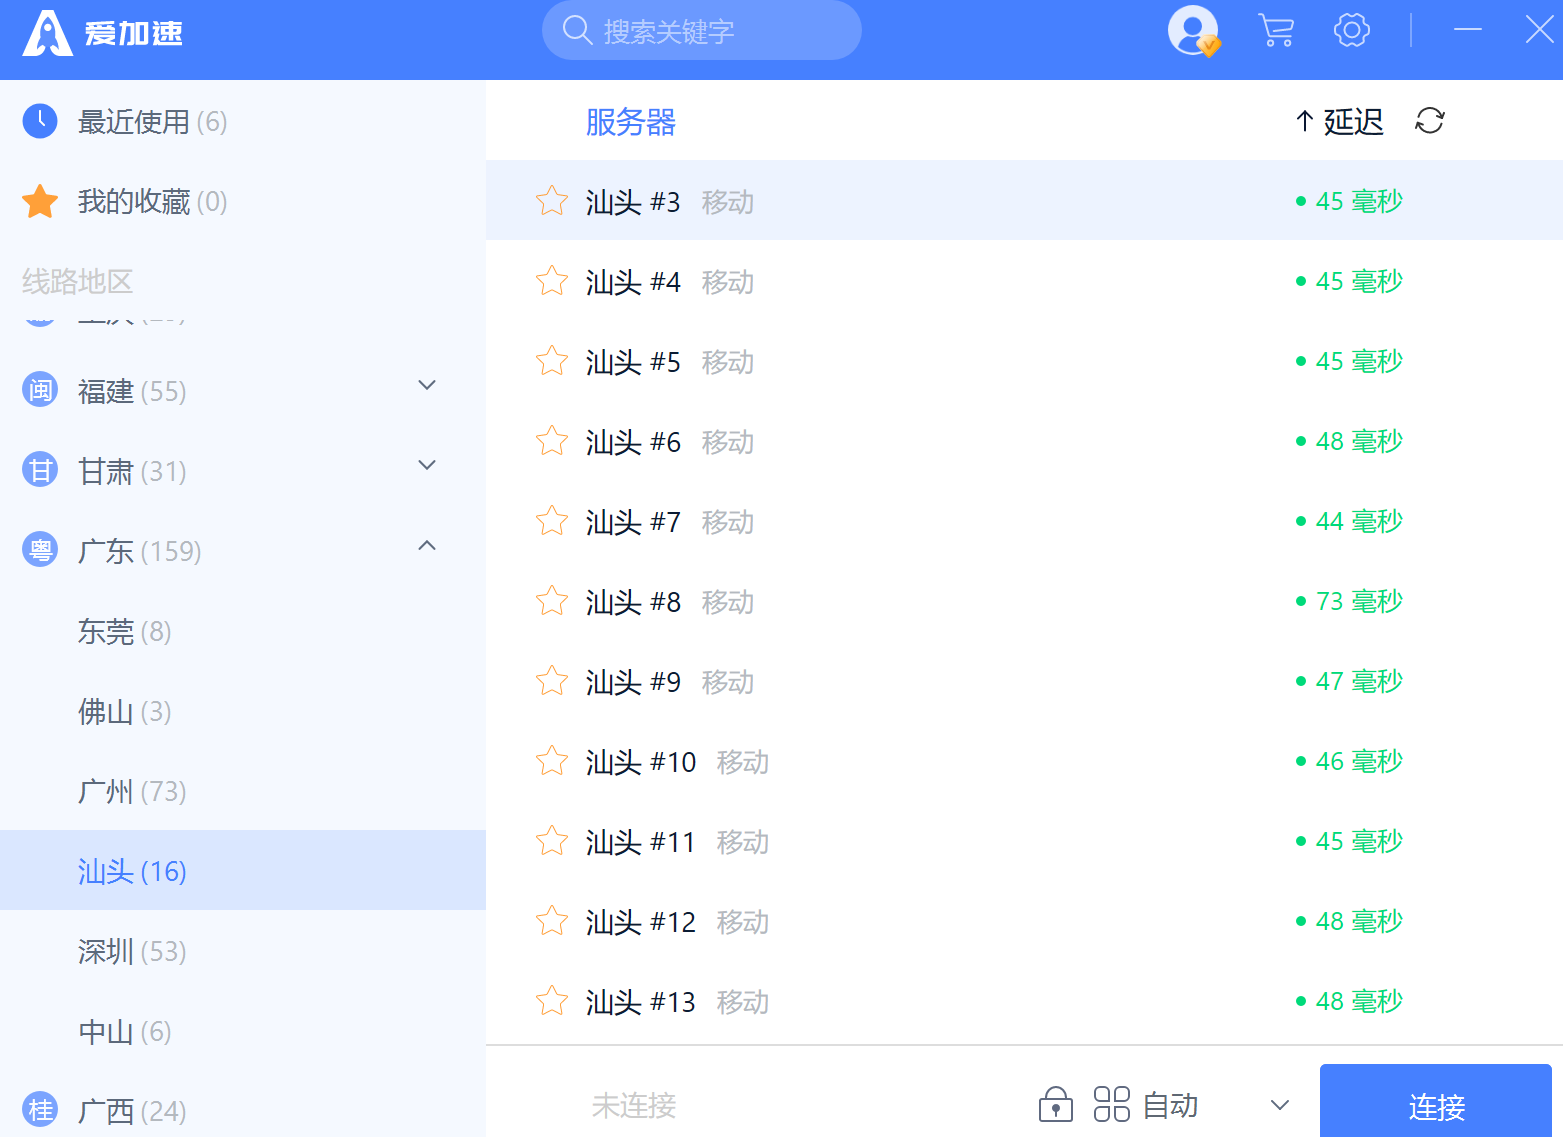This screenshot has width=1563, height=1137.
Task: Click the 闽 region icon
Action: pyautogui.click(x=40, y=390)
